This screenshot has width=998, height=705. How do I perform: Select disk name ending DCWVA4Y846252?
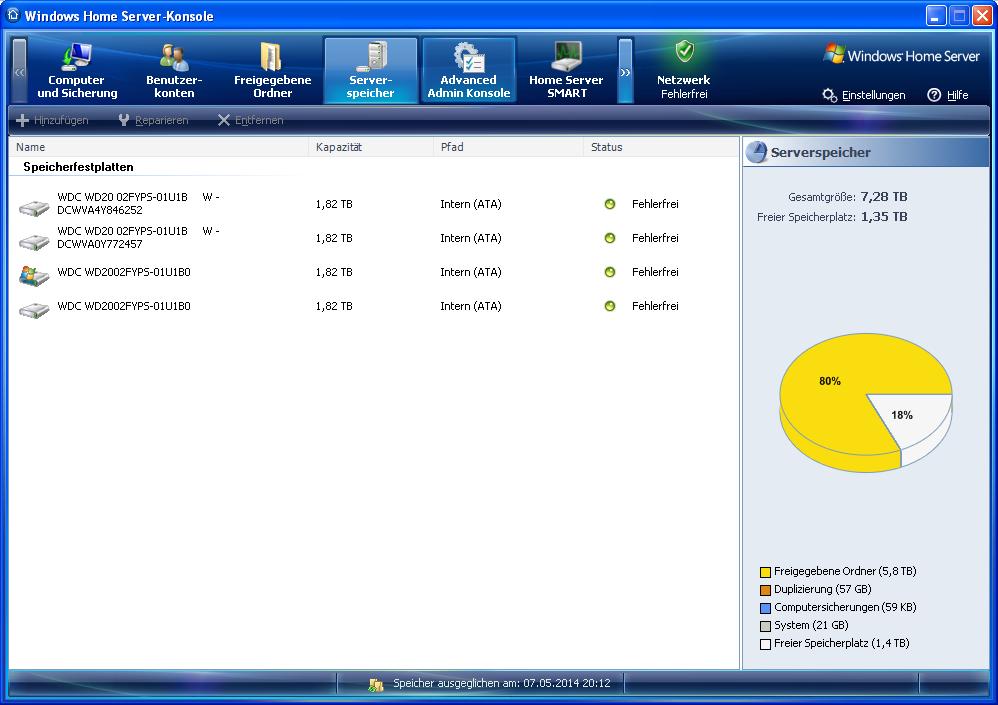[x=138, y=204]
